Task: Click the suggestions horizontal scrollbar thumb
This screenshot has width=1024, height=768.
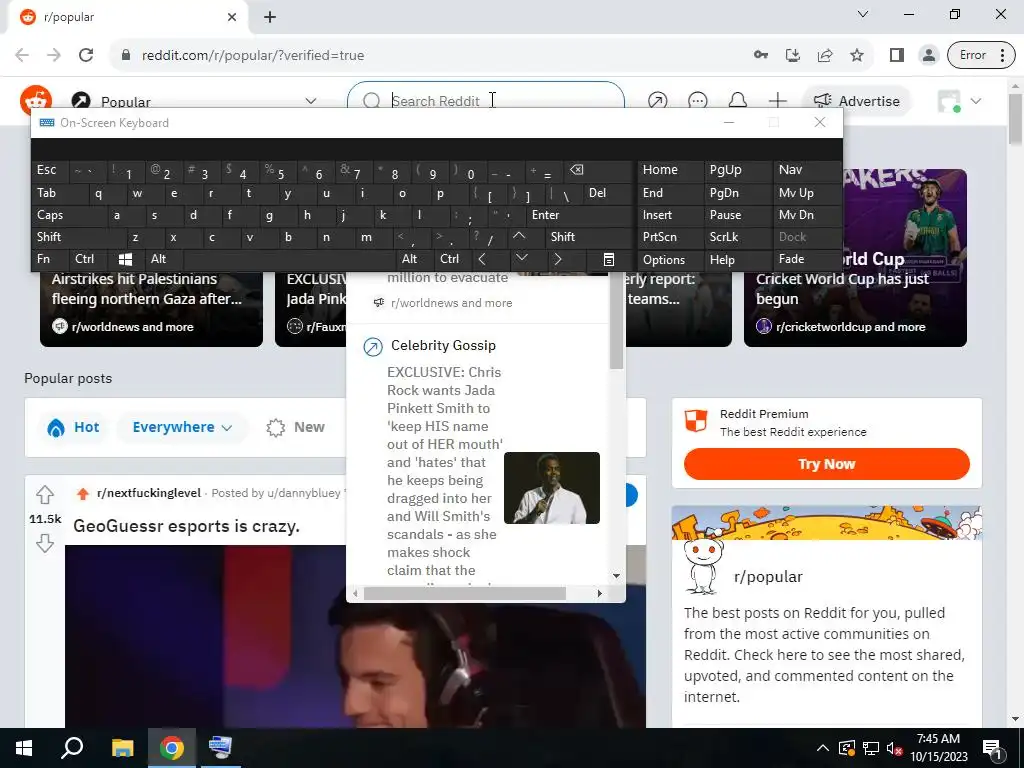Action: click(x=464, y=594)
